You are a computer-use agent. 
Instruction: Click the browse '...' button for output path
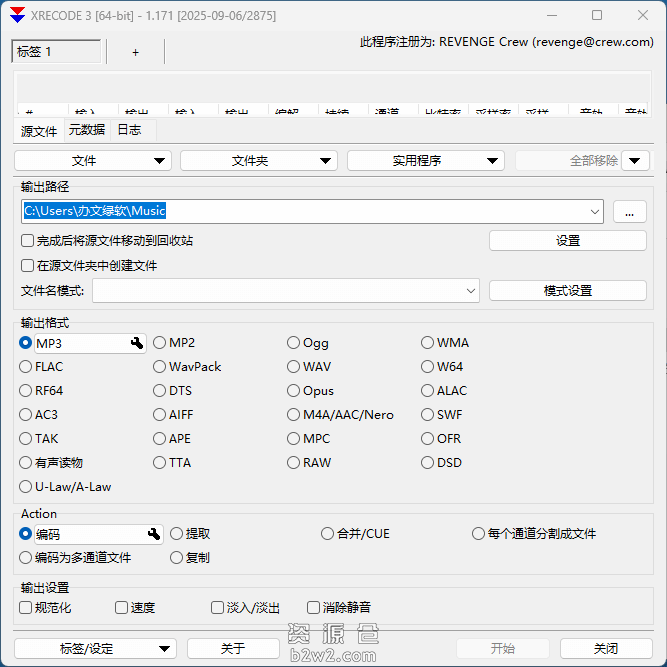pyautogui.click(x=629, y=211)
